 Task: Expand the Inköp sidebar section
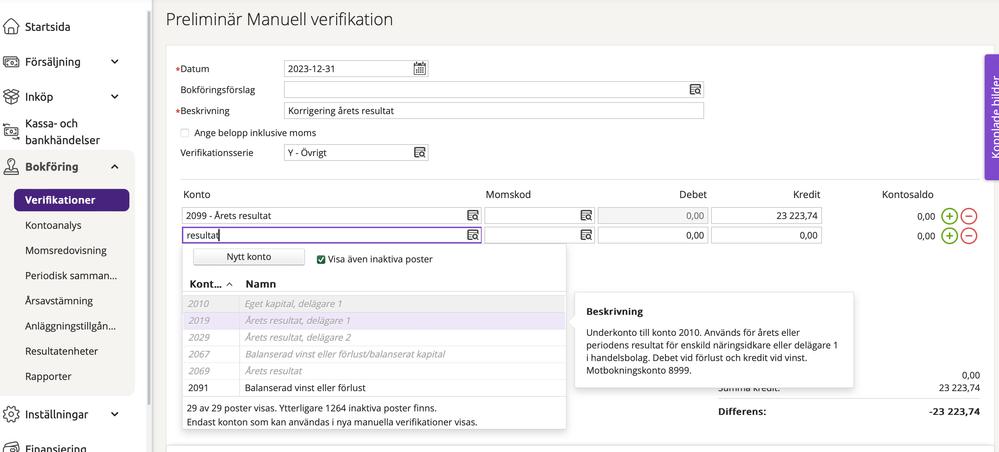[114, 97]
